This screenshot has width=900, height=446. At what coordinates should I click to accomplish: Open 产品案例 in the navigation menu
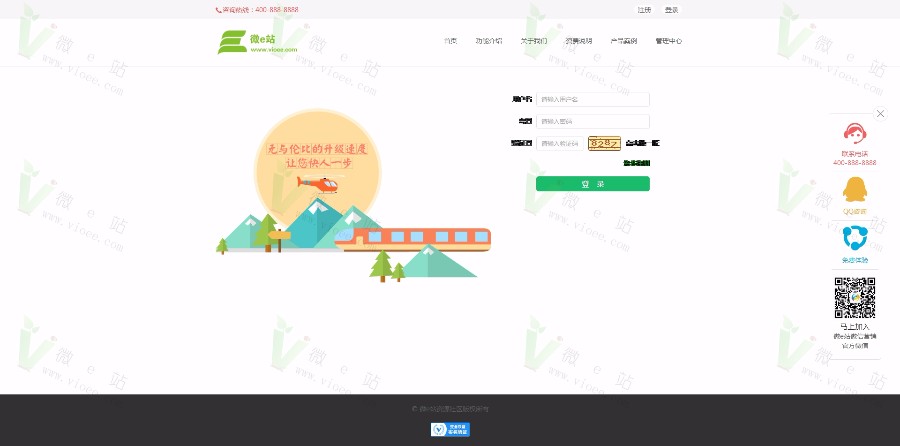[623, 41]
